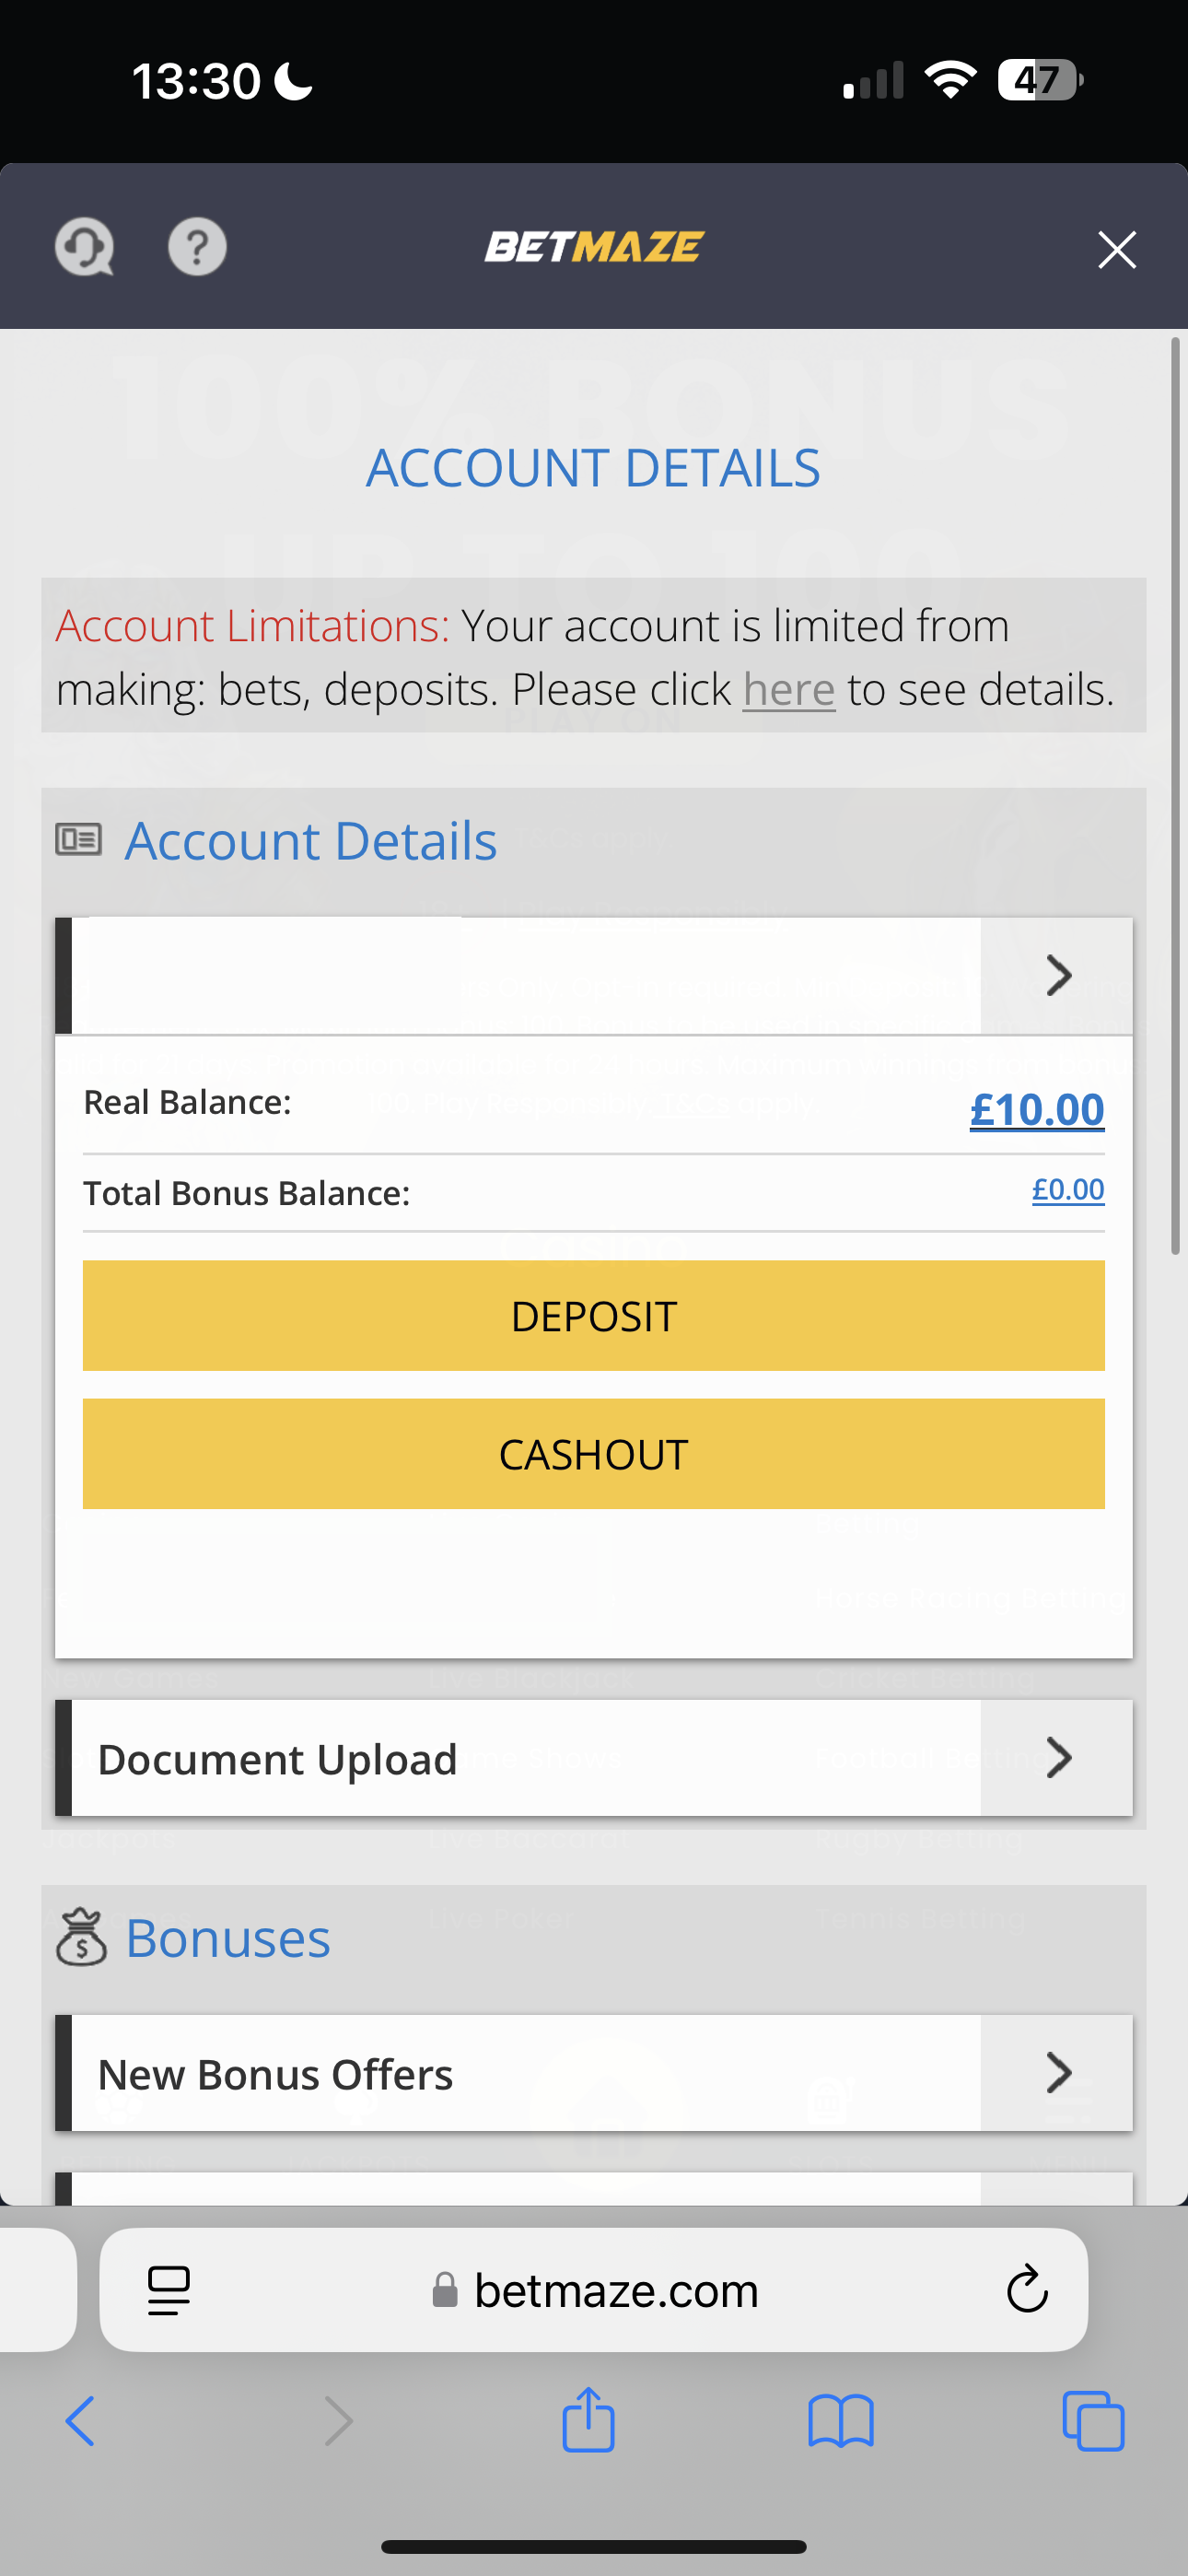Screen dimensions: 1188x2576
Task: Go back with Safari back arrow
Action: click(80, 2422)
